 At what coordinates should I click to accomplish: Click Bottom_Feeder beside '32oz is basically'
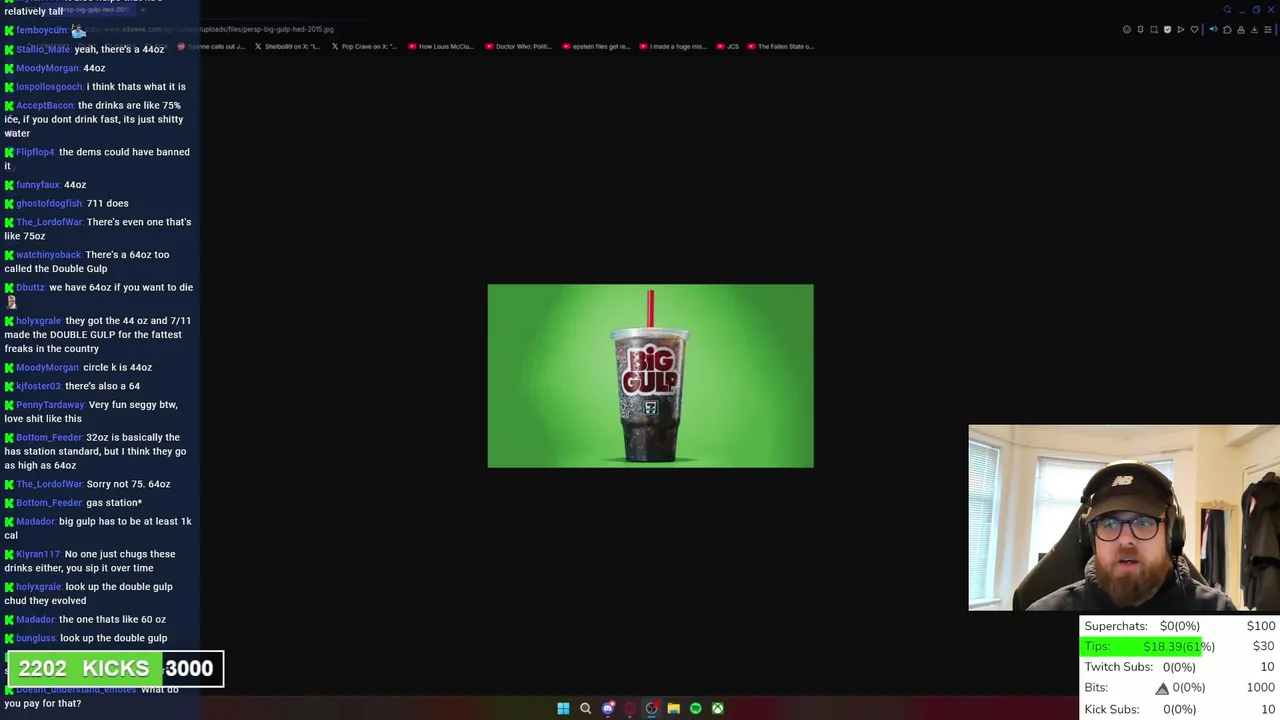49,437
